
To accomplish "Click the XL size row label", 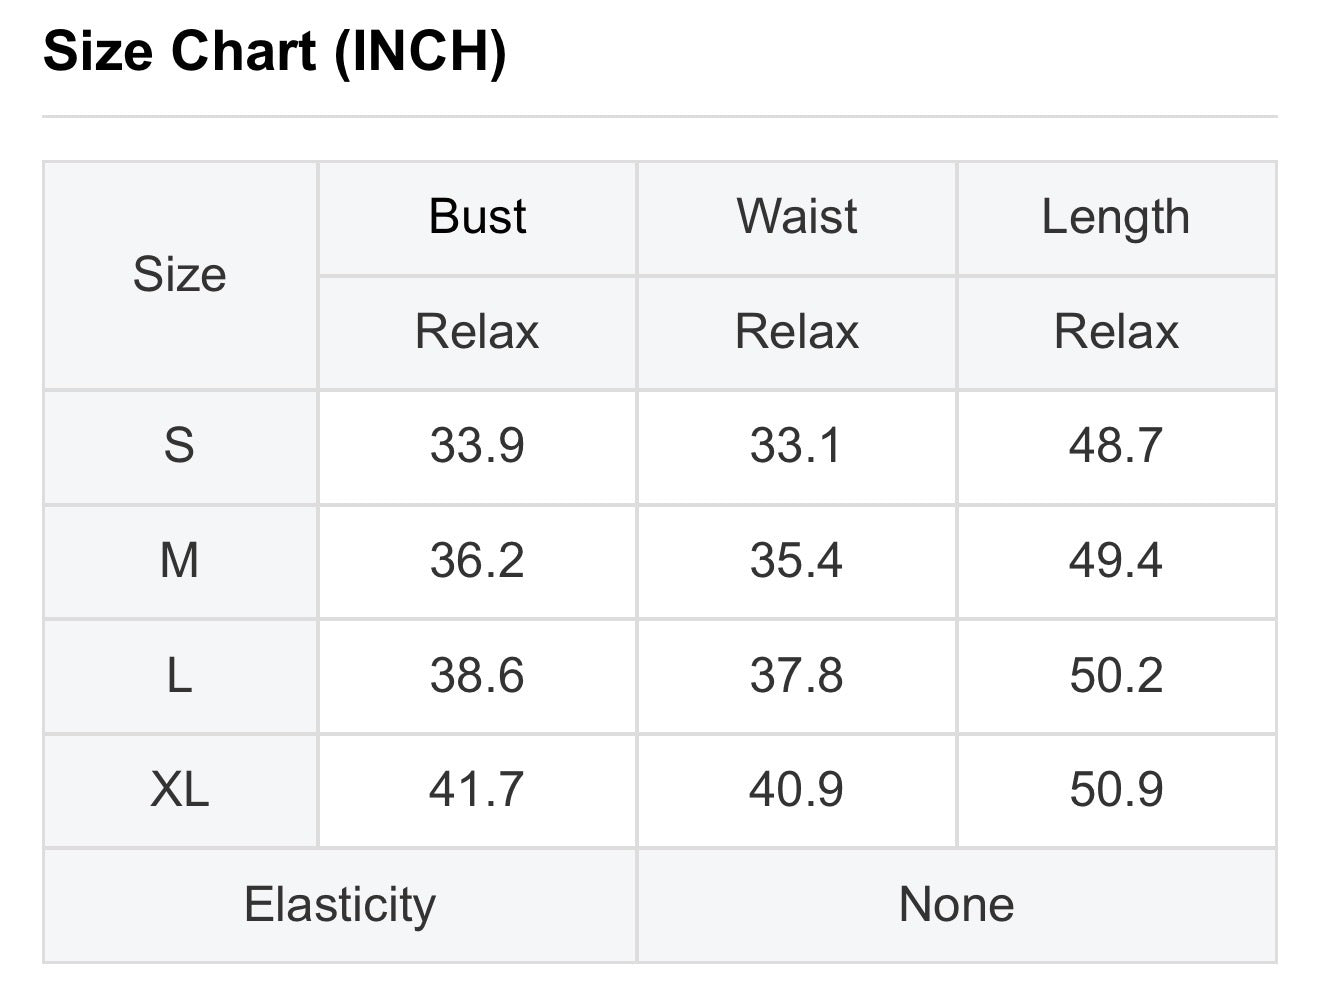I will pyautogui.click(x=180, y=790).
